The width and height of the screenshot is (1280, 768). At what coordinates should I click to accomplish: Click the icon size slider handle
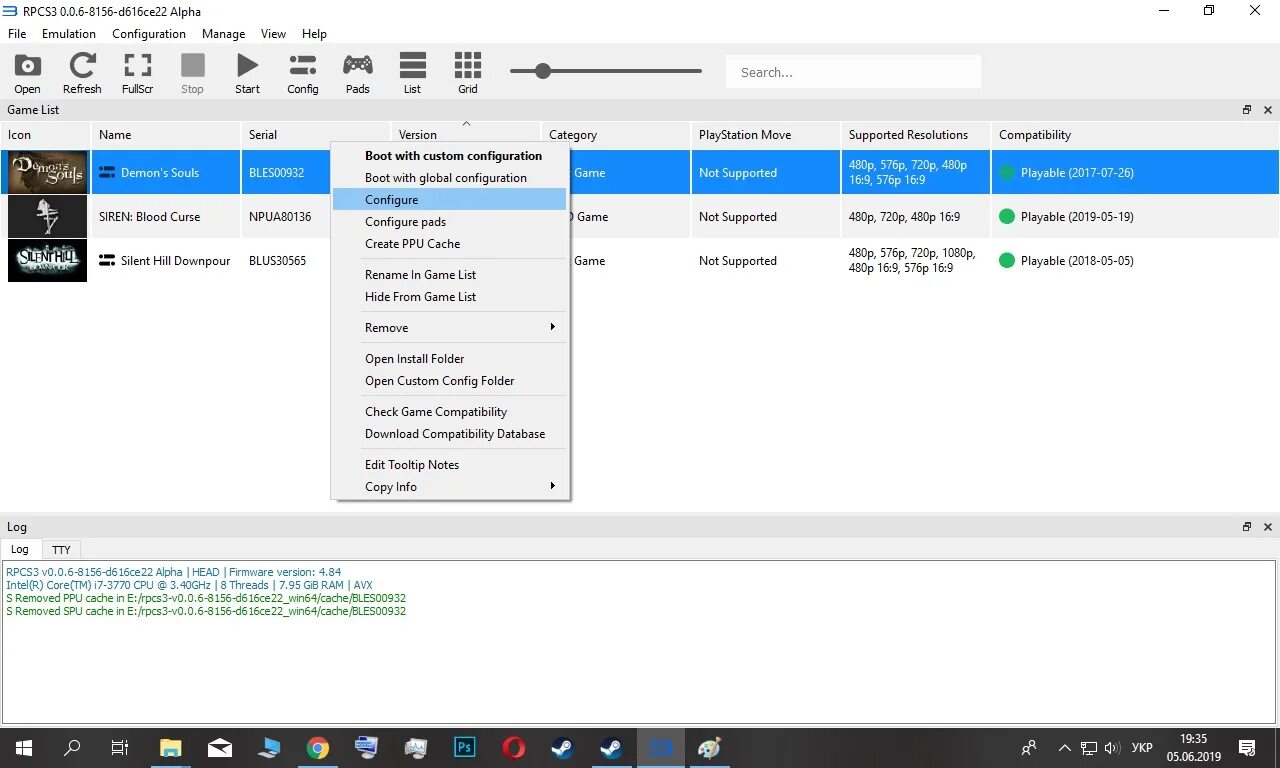pyautogui.click(x=542, y=71)
